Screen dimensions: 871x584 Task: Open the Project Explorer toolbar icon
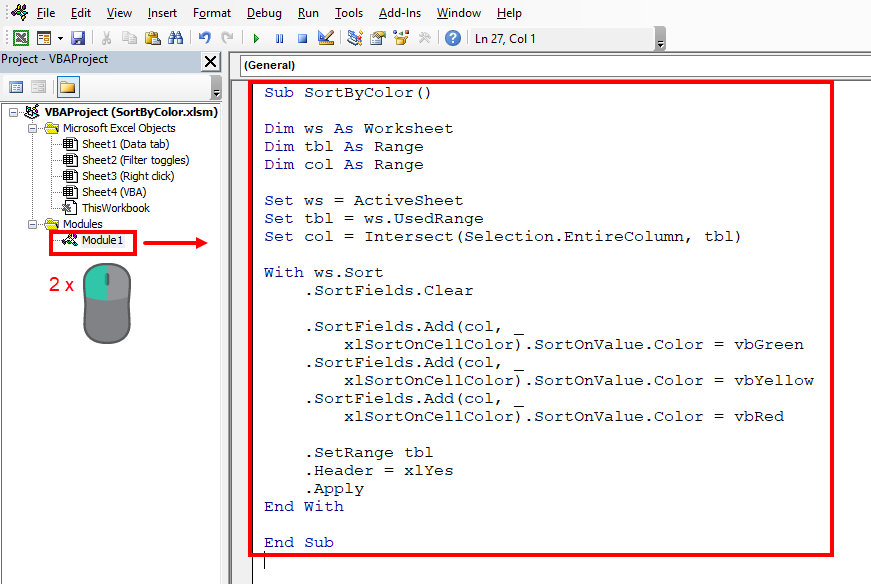click(x=354, y=38)
